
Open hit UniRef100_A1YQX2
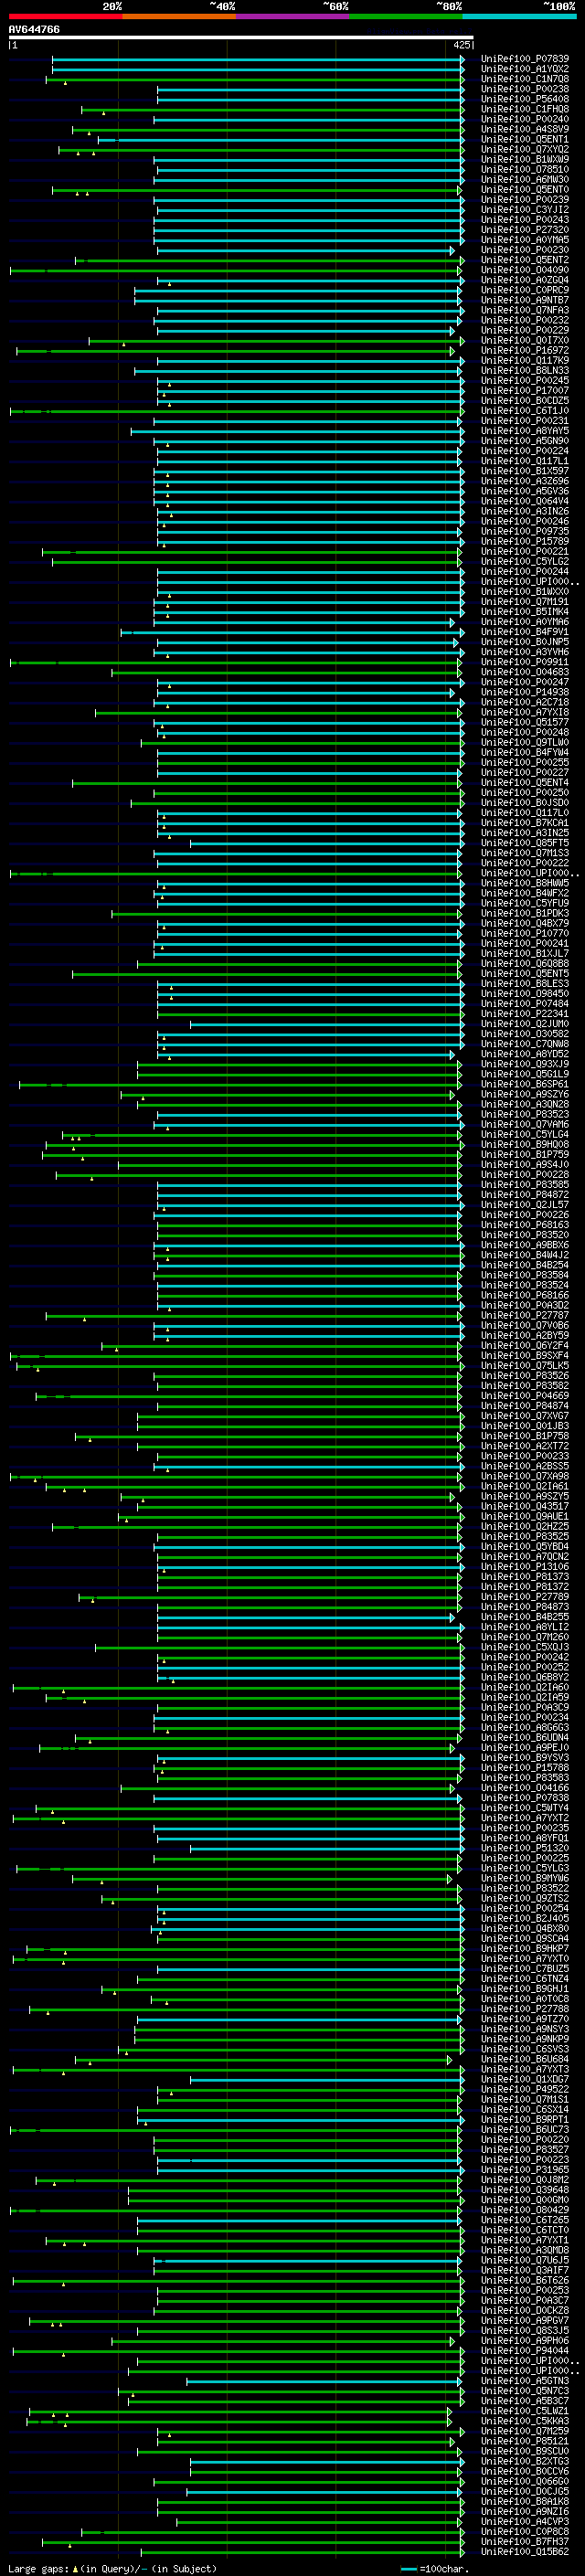[x=525, y=70]
